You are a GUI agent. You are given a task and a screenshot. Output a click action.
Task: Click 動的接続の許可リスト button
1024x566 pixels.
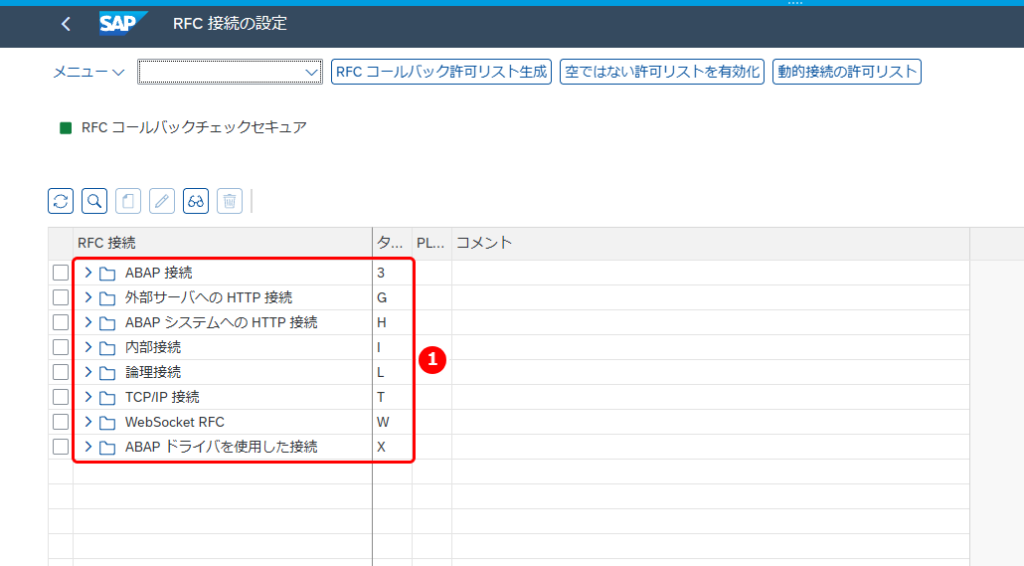847,72
